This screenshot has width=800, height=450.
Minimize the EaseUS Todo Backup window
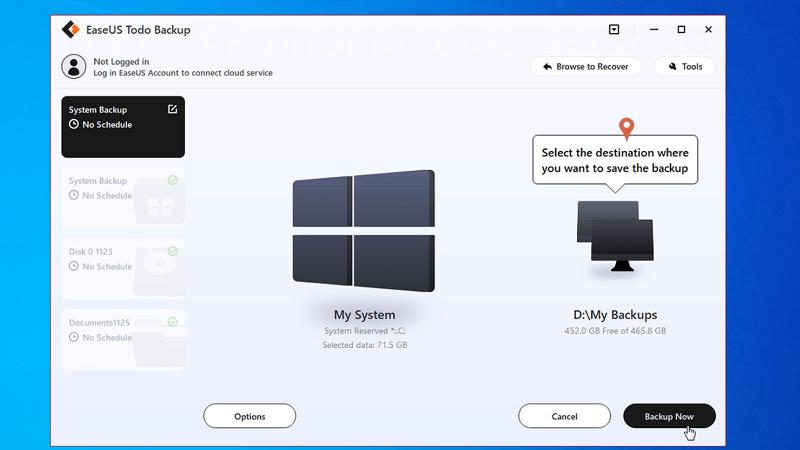654,30
